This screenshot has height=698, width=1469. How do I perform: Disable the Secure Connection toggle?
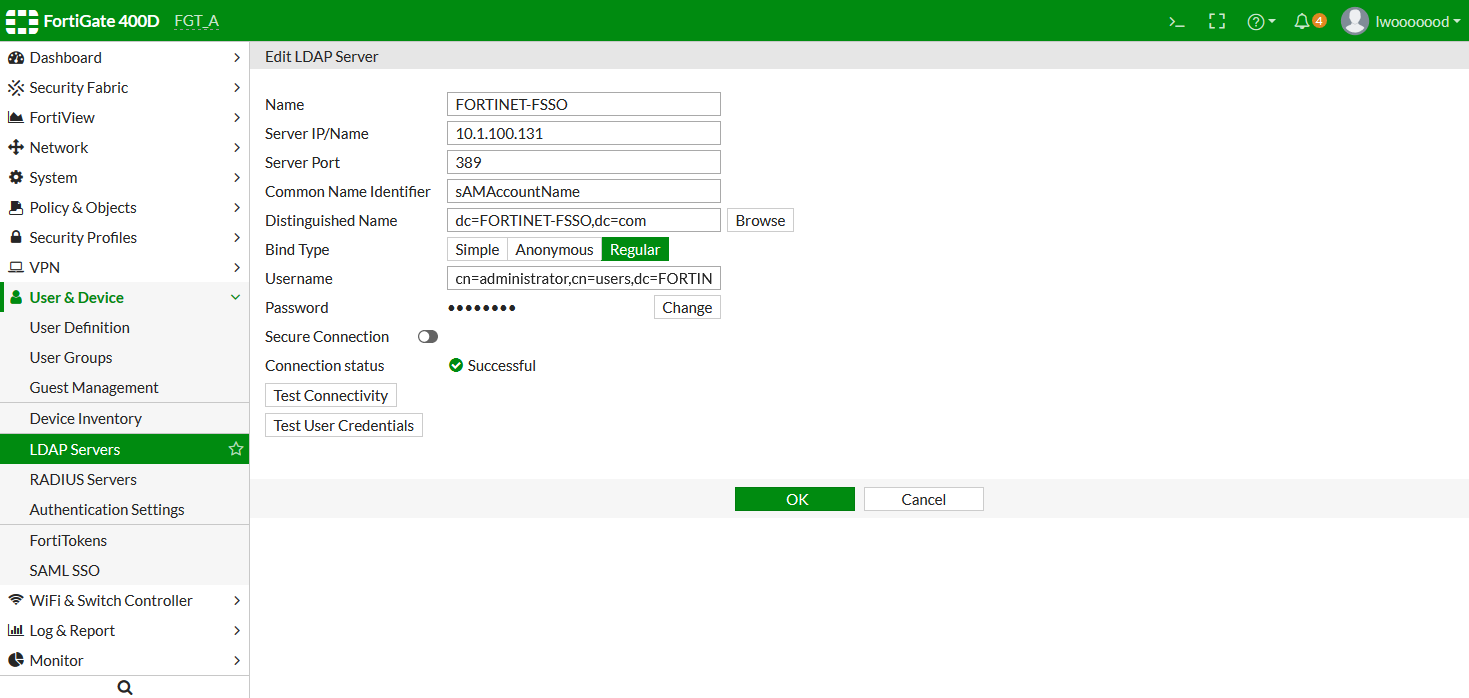click(x=428, y=336)
